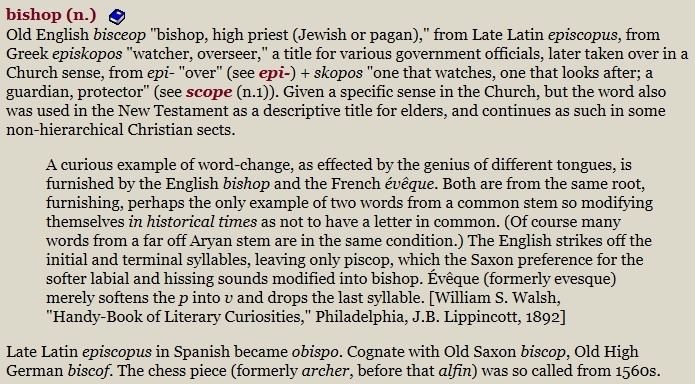This screenshot has height=384, width=695.
Task: Click the italic phrase "in historical times"
Action: [x=193, y=221]
